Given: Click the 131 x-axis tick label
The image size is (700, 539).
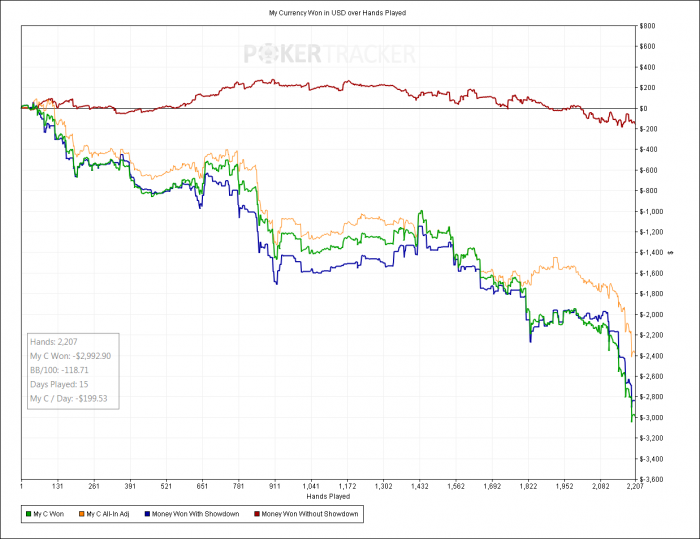Looking at the screenshot, I should pos(58,486).
